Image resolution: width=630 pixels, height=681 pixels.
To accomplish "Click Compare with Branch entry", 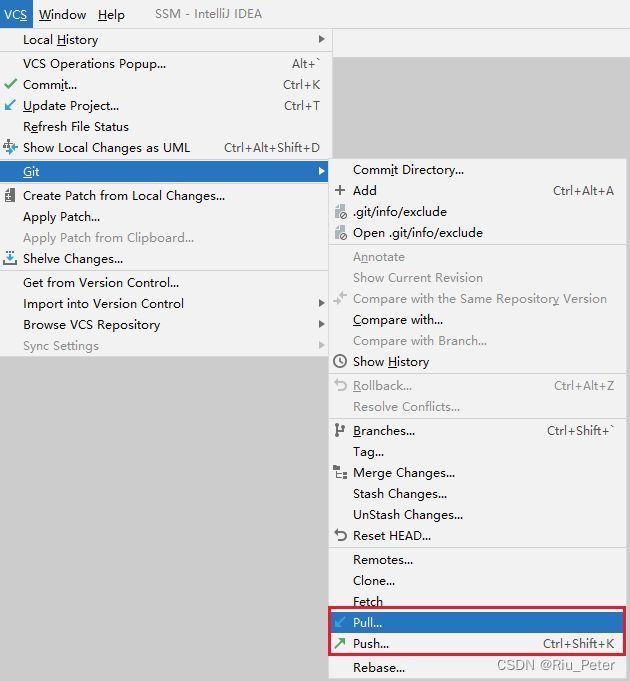I will point(478,340).
